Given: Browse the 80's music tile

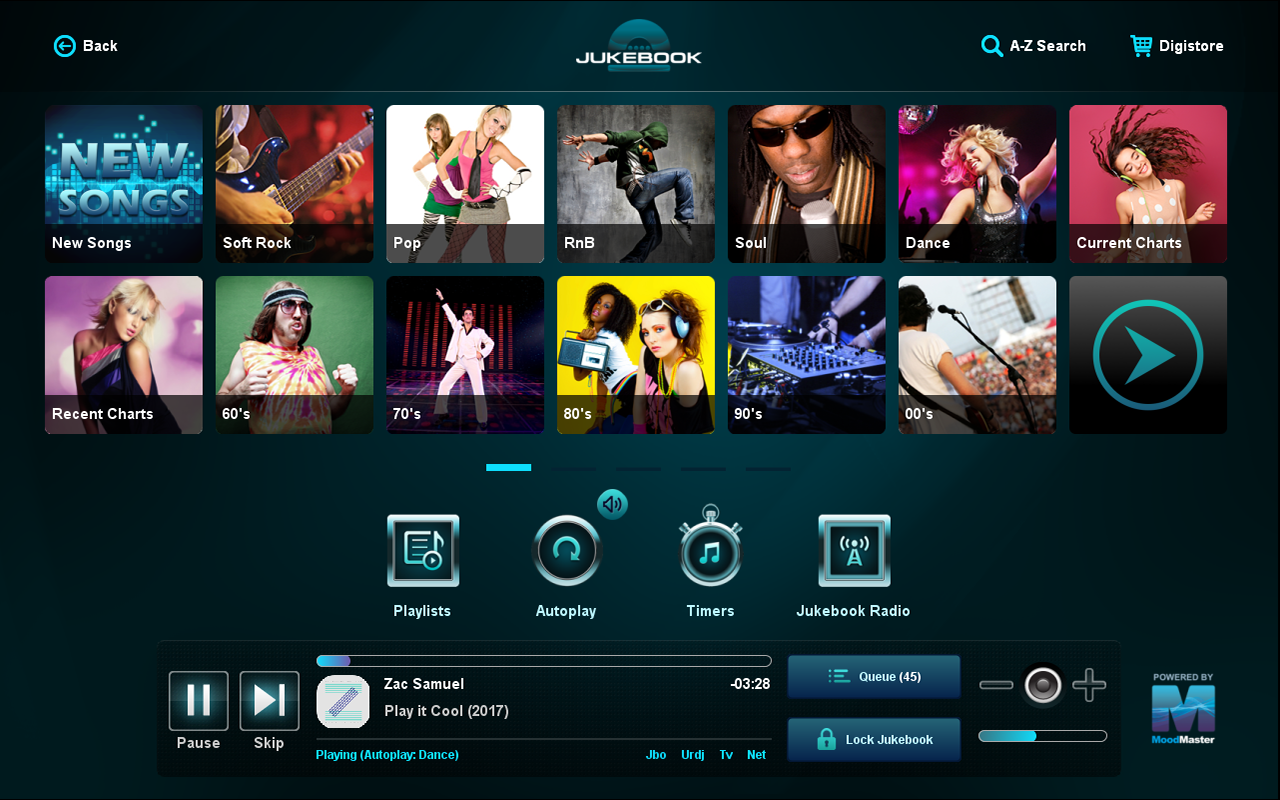Looking at the screenshot, I should pyautogui.click(x=636, y=355).
